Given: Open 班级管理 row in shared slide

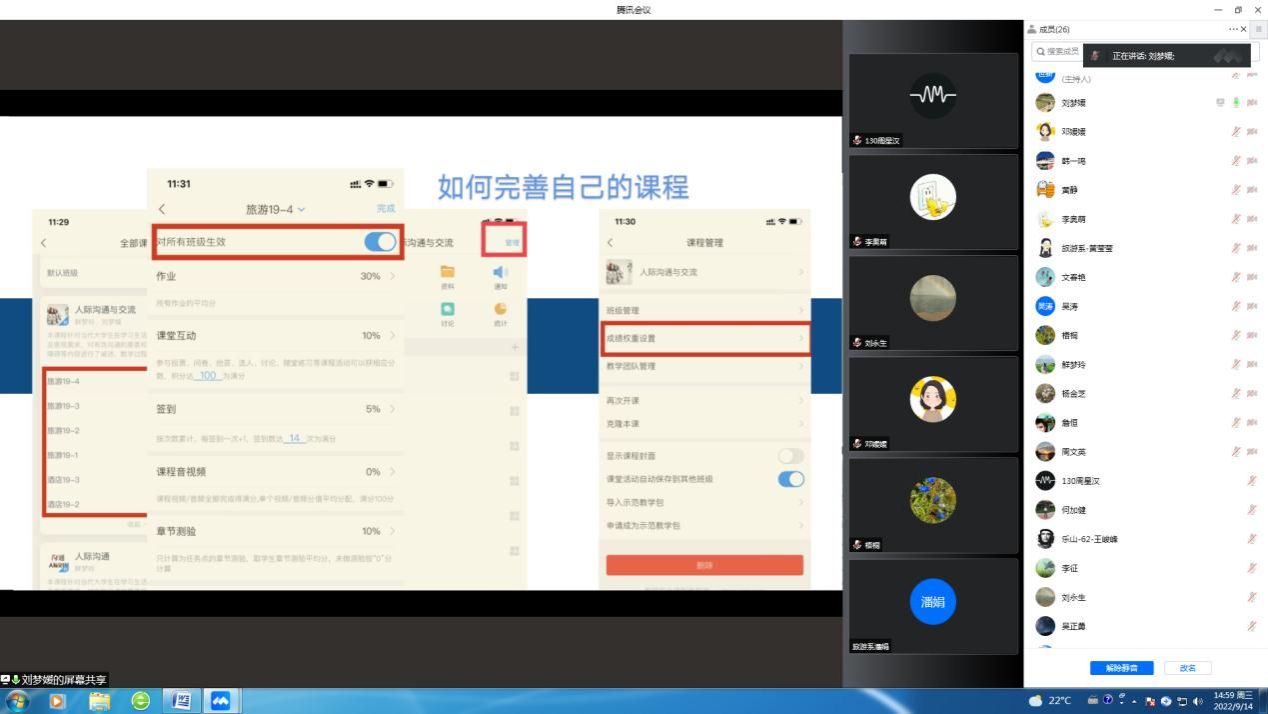Looking at the screenshot, I should click(705, 311).
